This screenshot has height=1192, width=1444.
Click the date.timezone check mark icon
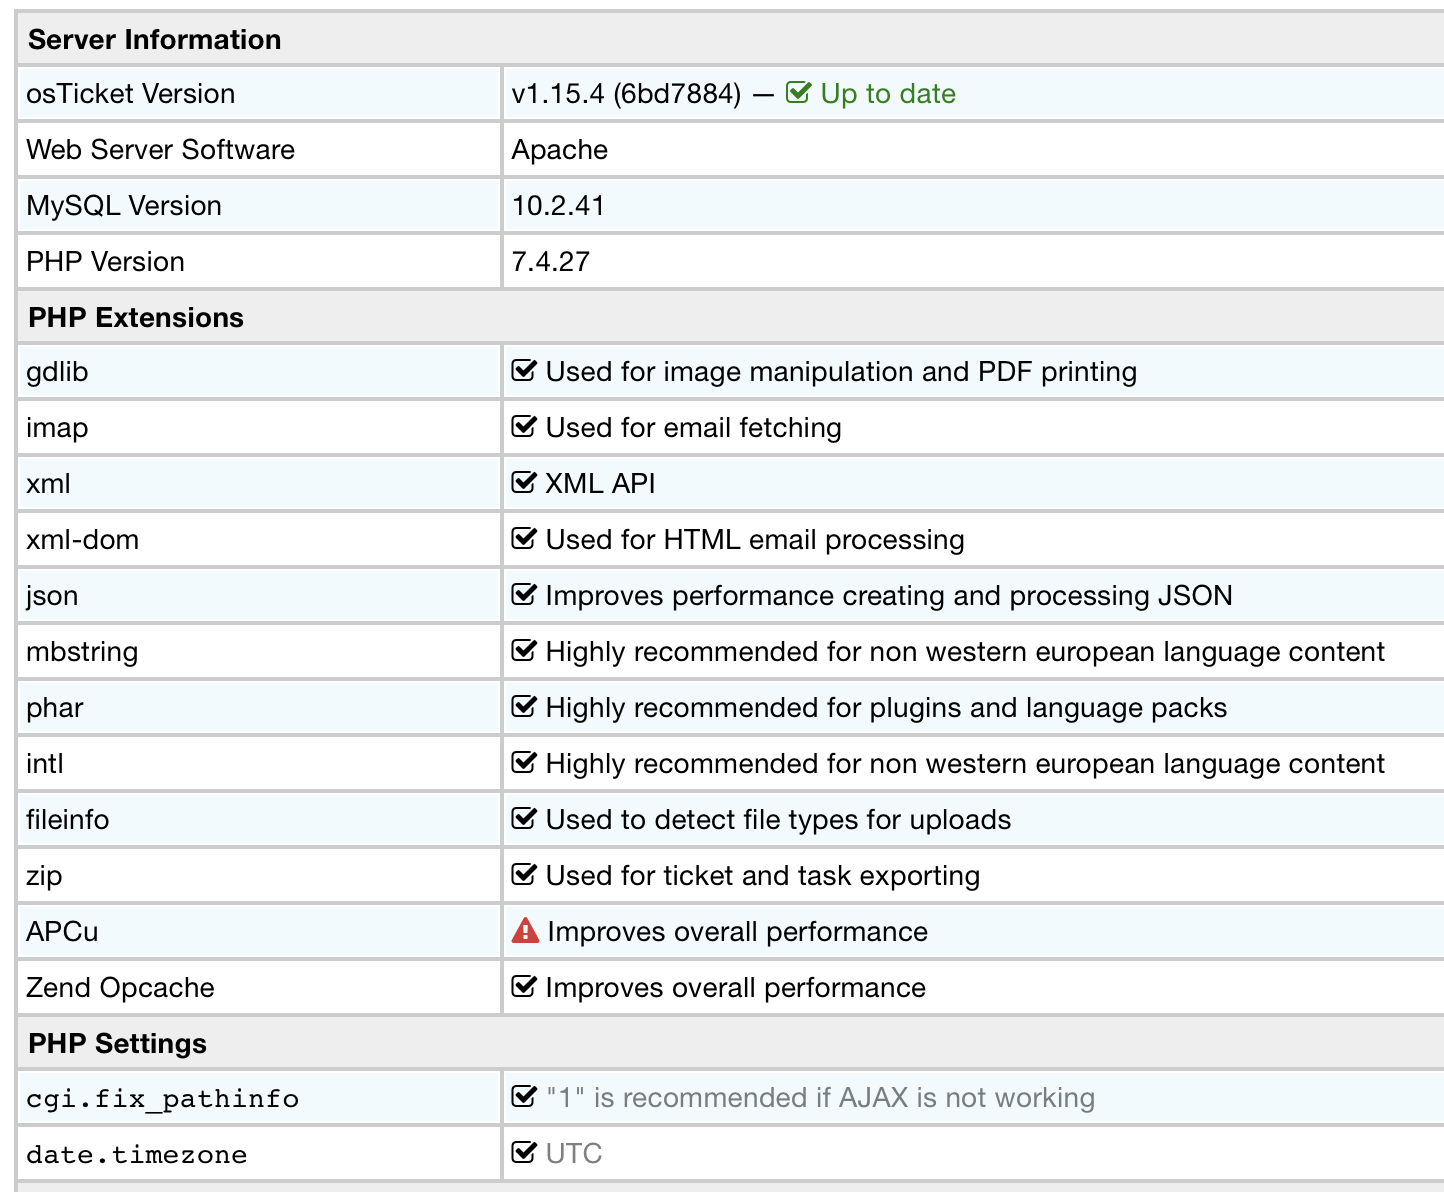coord(524,1153)
